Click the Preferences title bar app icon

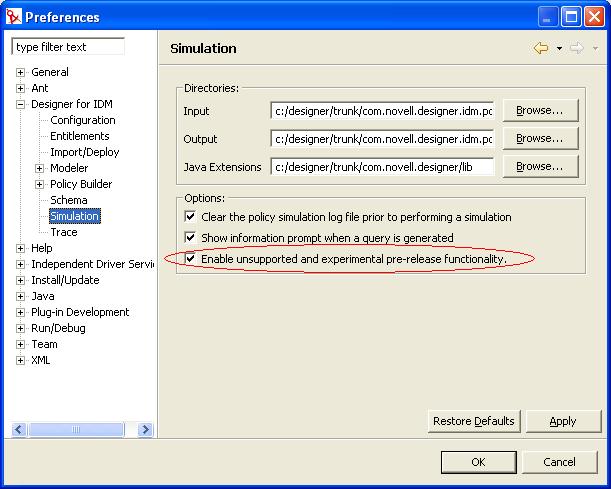[x=13, y=17]
